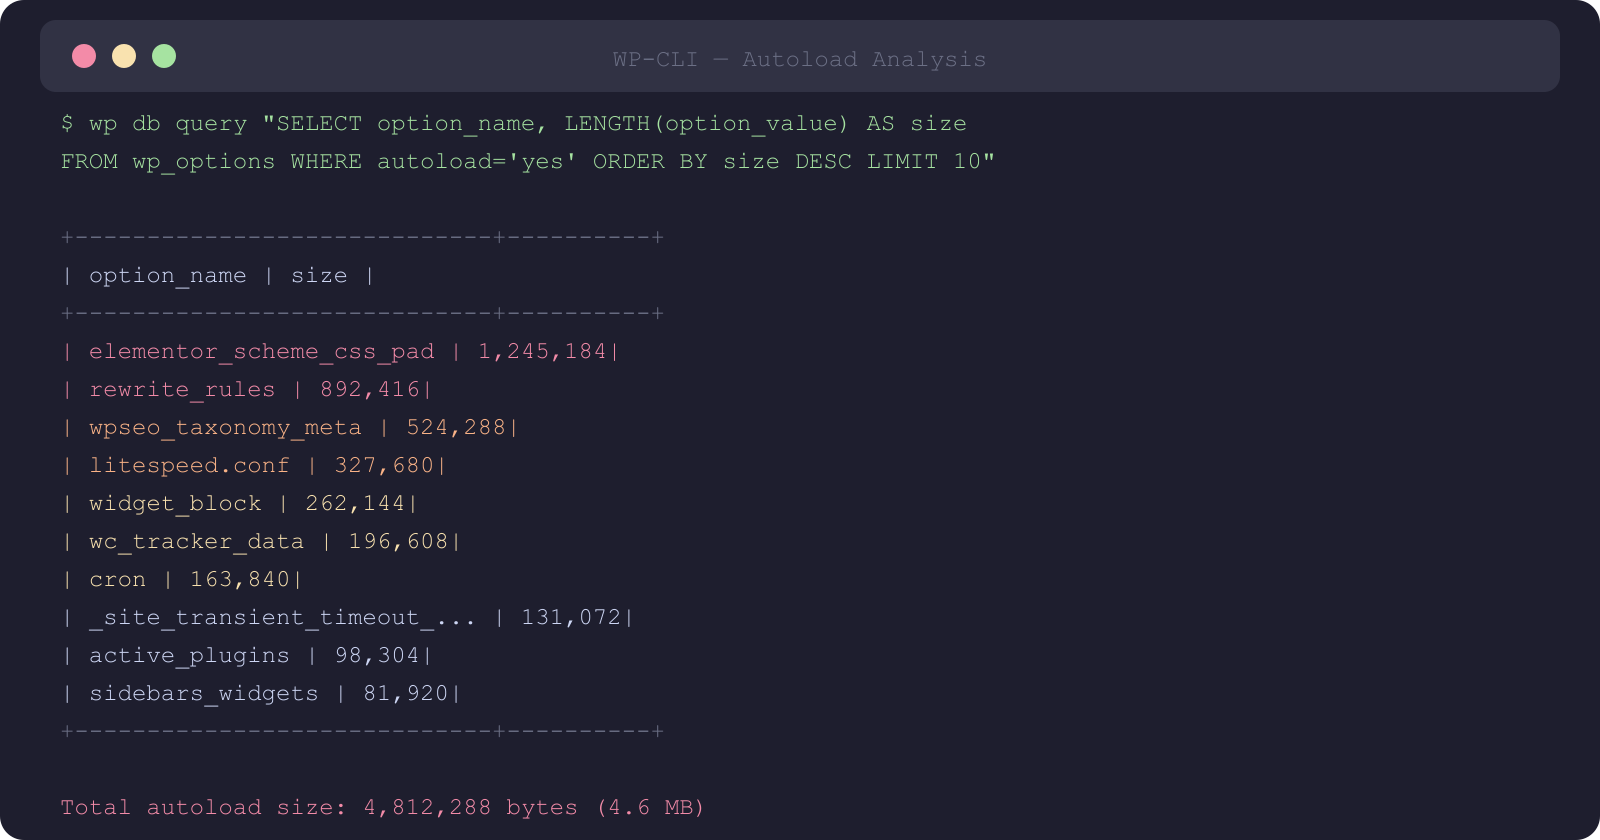Click the sidebars_widgets table row
The image size is (1600, 840).
click(x=204, y=693)
